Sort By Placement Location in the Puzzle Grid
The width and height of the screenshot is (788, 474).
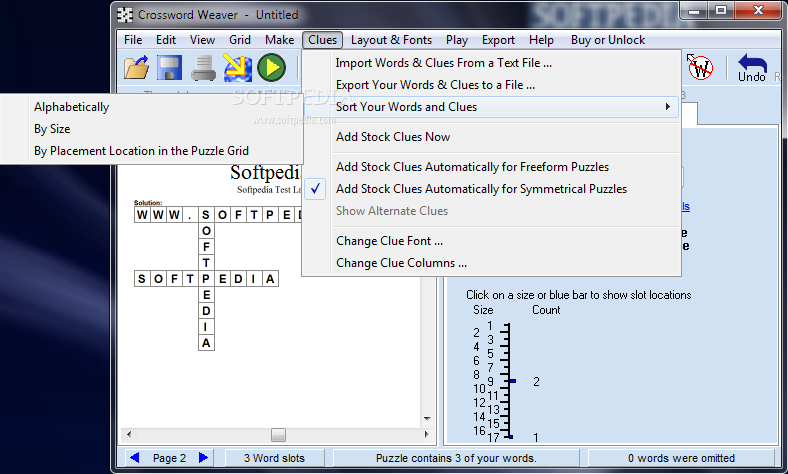click(x=141, y=151)
